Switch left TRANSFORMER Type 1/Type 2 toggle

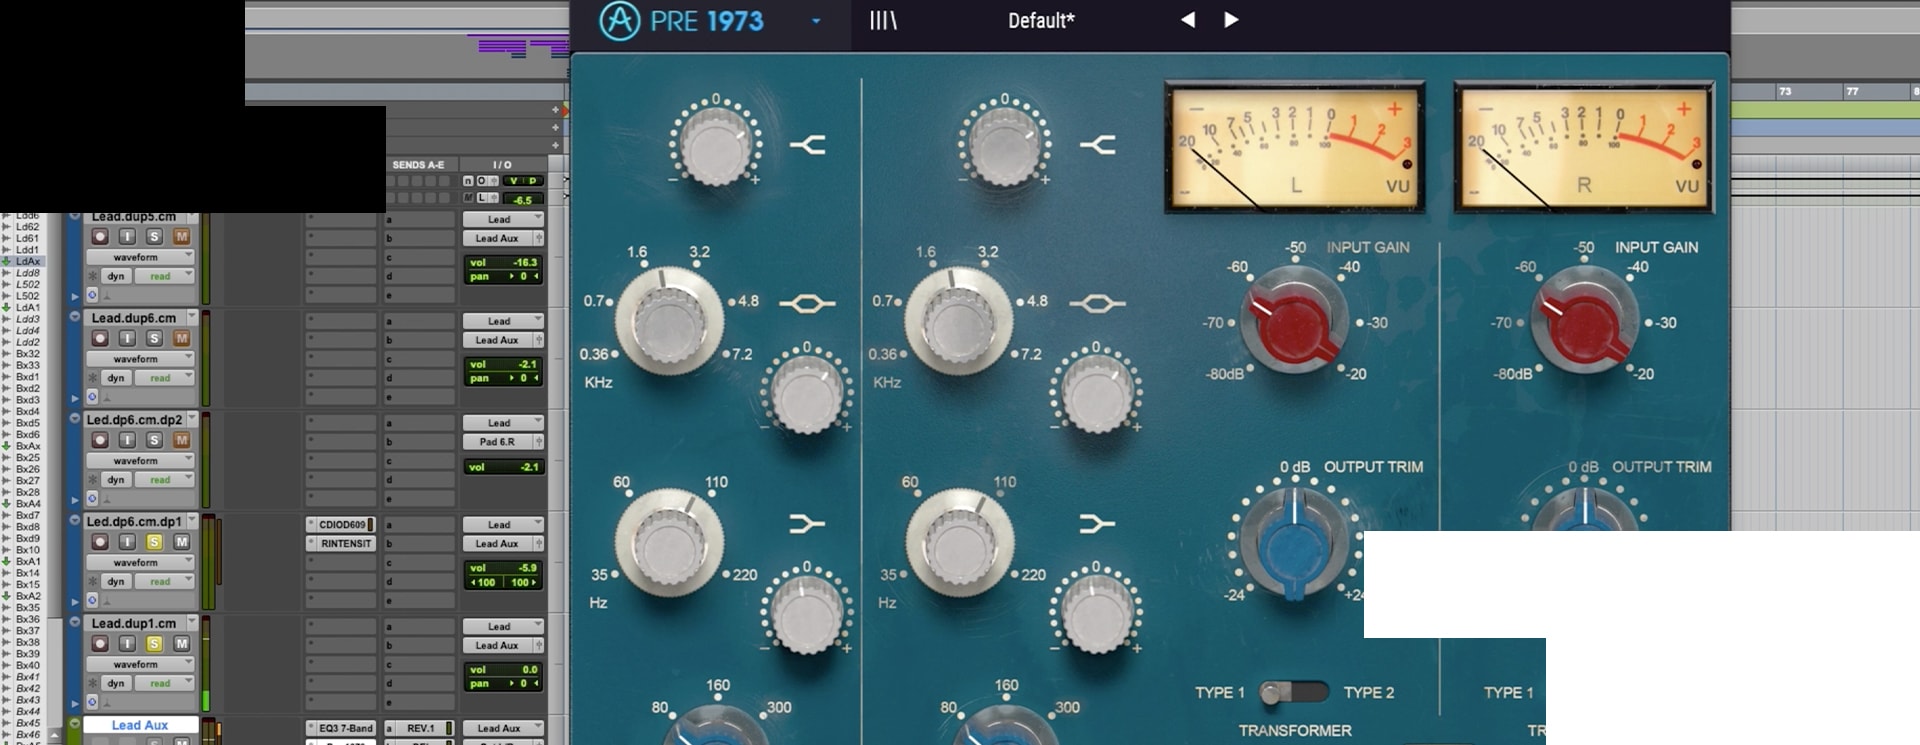(1294, 692)
